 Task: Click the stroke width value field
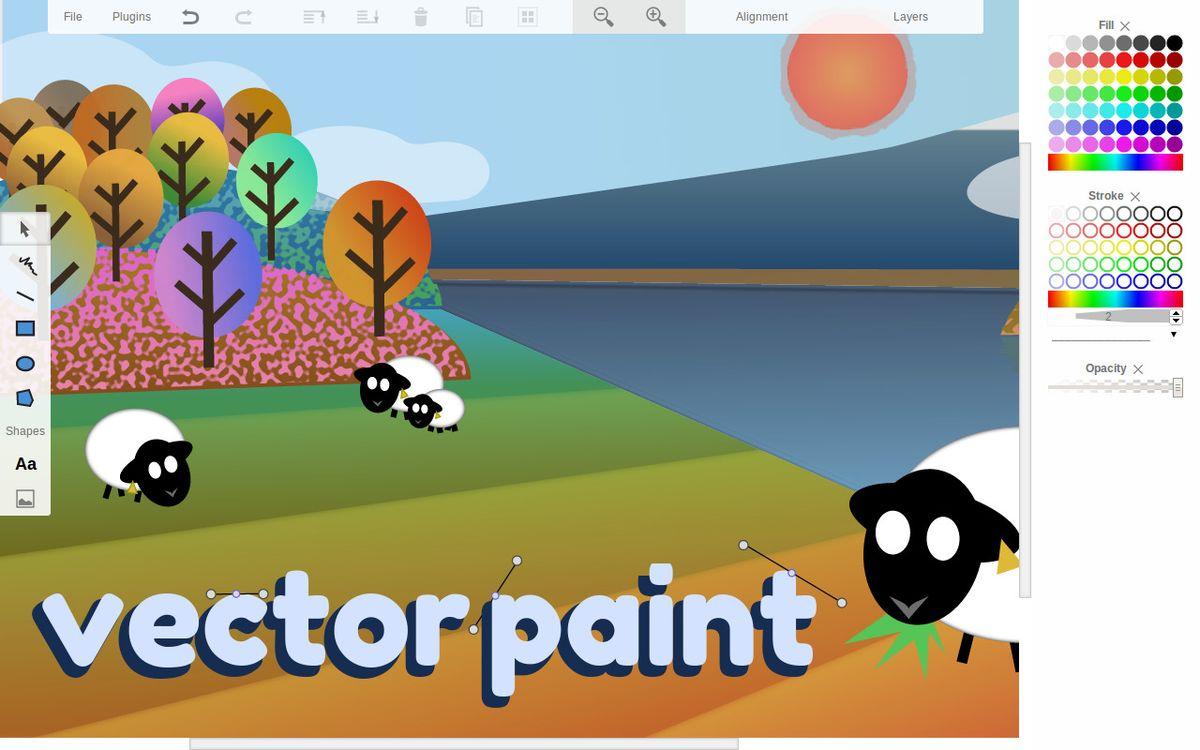(1109, 317)
